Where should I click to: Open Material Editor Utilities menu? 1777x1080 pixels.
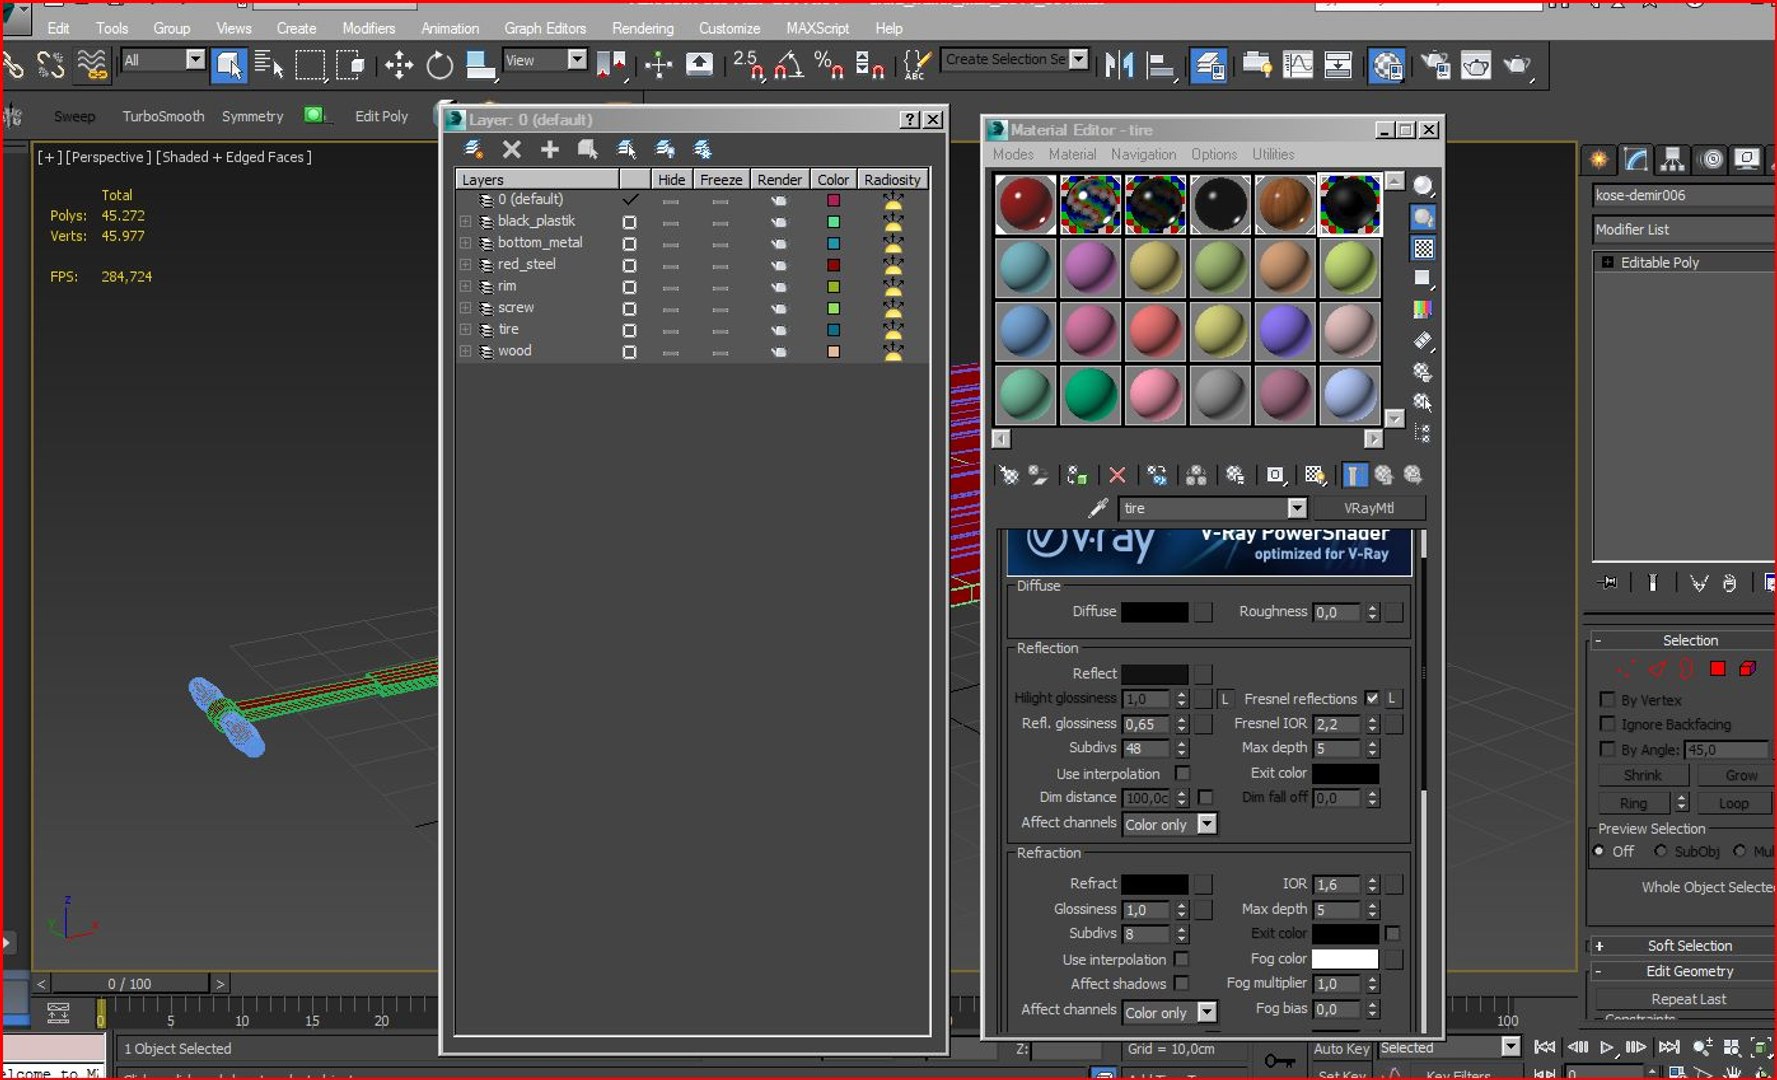coord(1273,154)
